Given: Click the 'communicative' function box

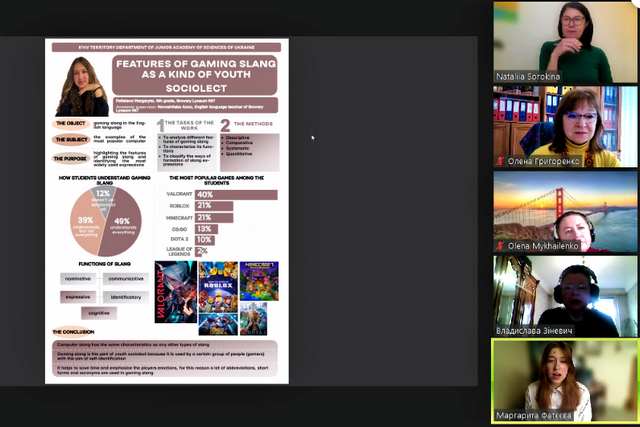Looking at the screenshot, I should (127, 279).
